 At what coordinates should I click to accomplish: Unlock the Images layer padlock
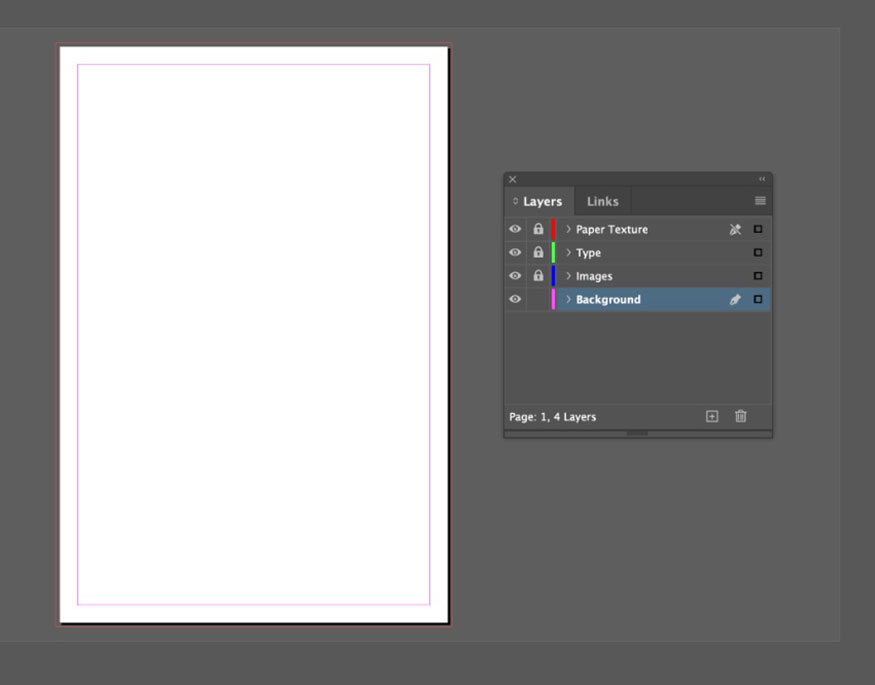pos(538,276)
